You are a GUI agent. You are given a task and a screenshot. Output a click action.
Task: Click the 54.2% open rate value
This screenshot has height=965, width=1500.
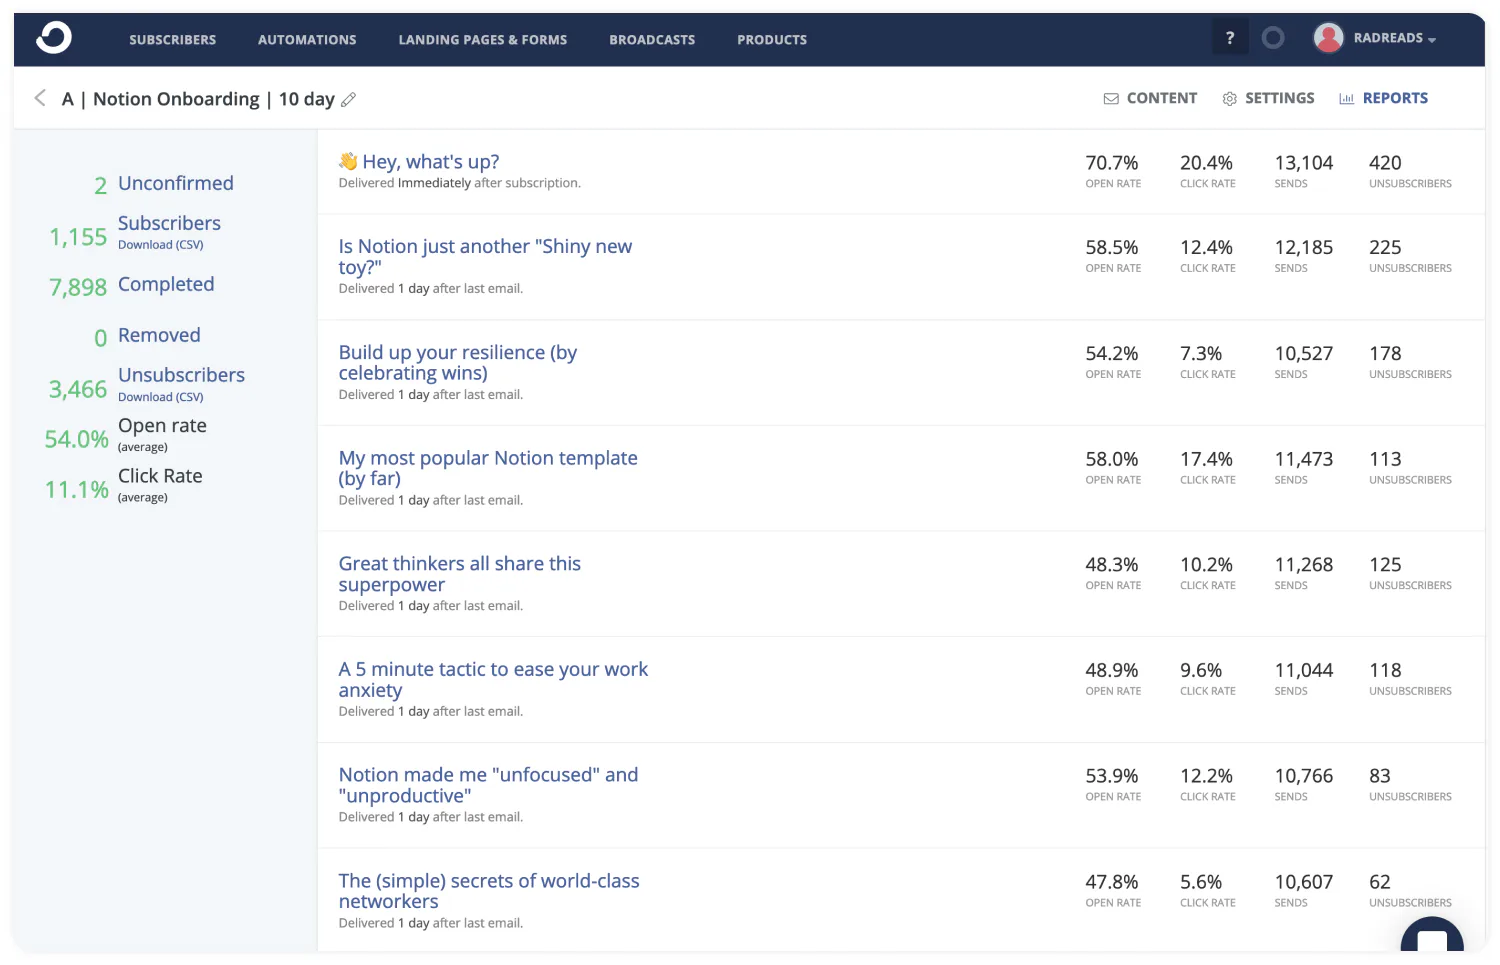(x=1112, y=353)
